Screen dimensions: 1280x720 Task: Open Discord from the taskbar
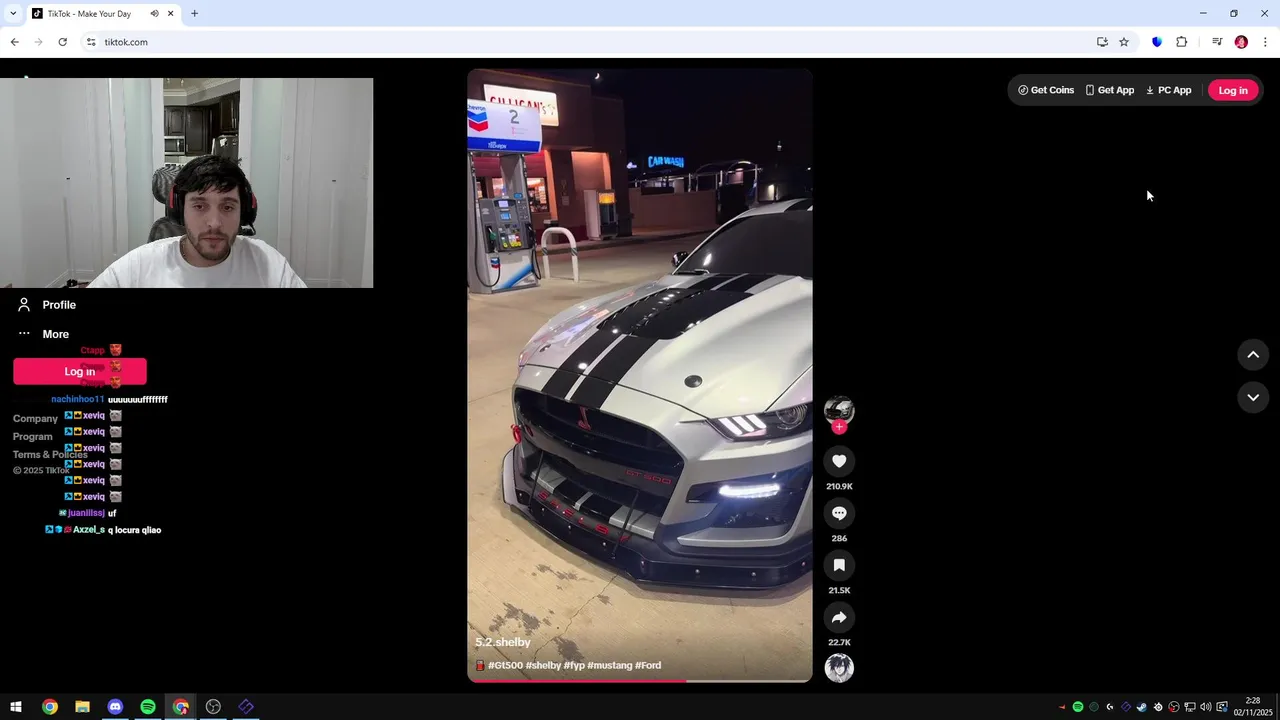115,707
